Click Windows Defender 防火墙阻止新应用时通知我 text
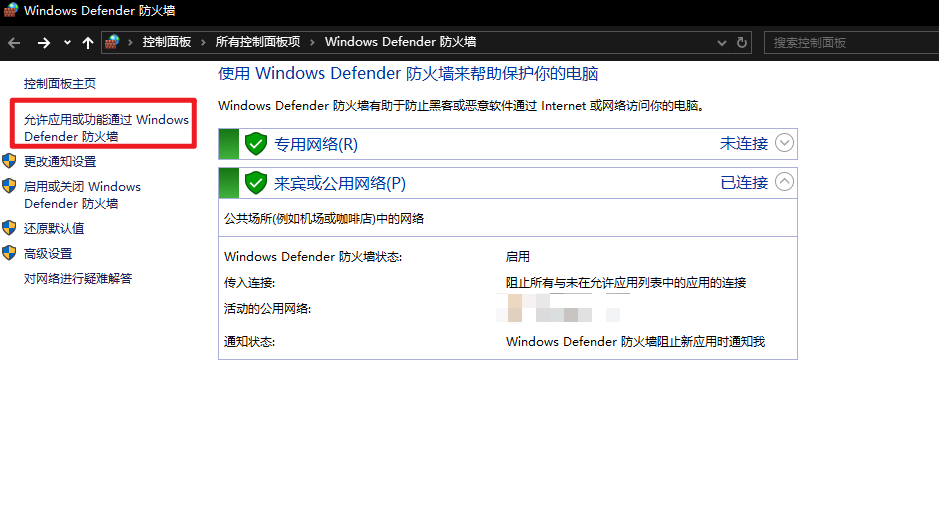The image size is (939, 521). (635, 342)
